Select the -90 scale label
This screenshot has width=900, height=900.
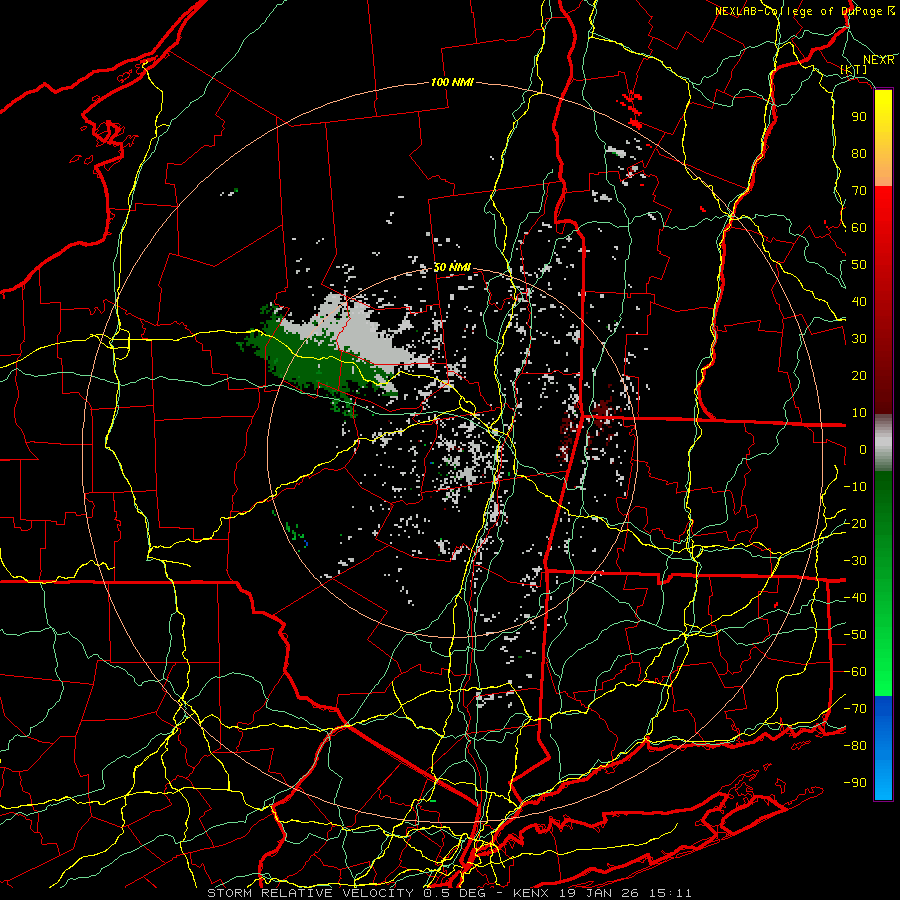coord(855,782)
